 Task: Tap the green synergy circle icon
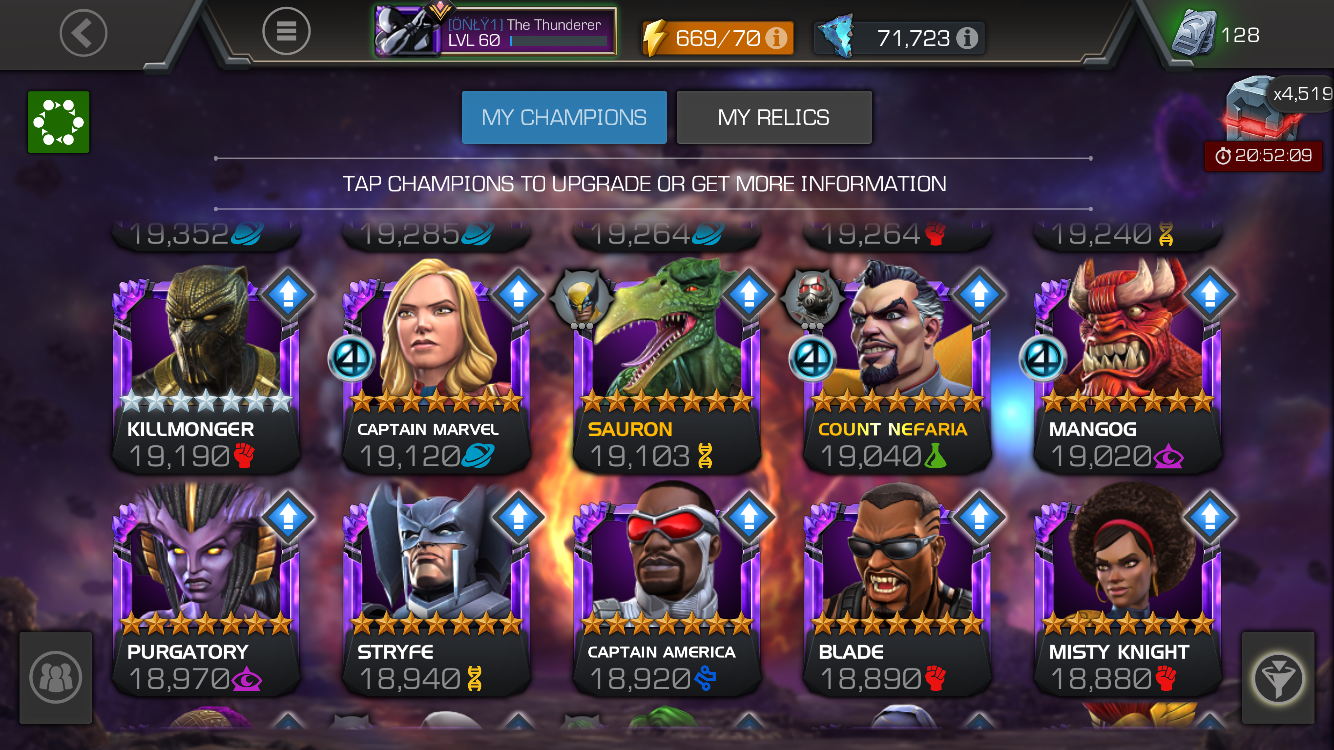[x=59, y=122]
